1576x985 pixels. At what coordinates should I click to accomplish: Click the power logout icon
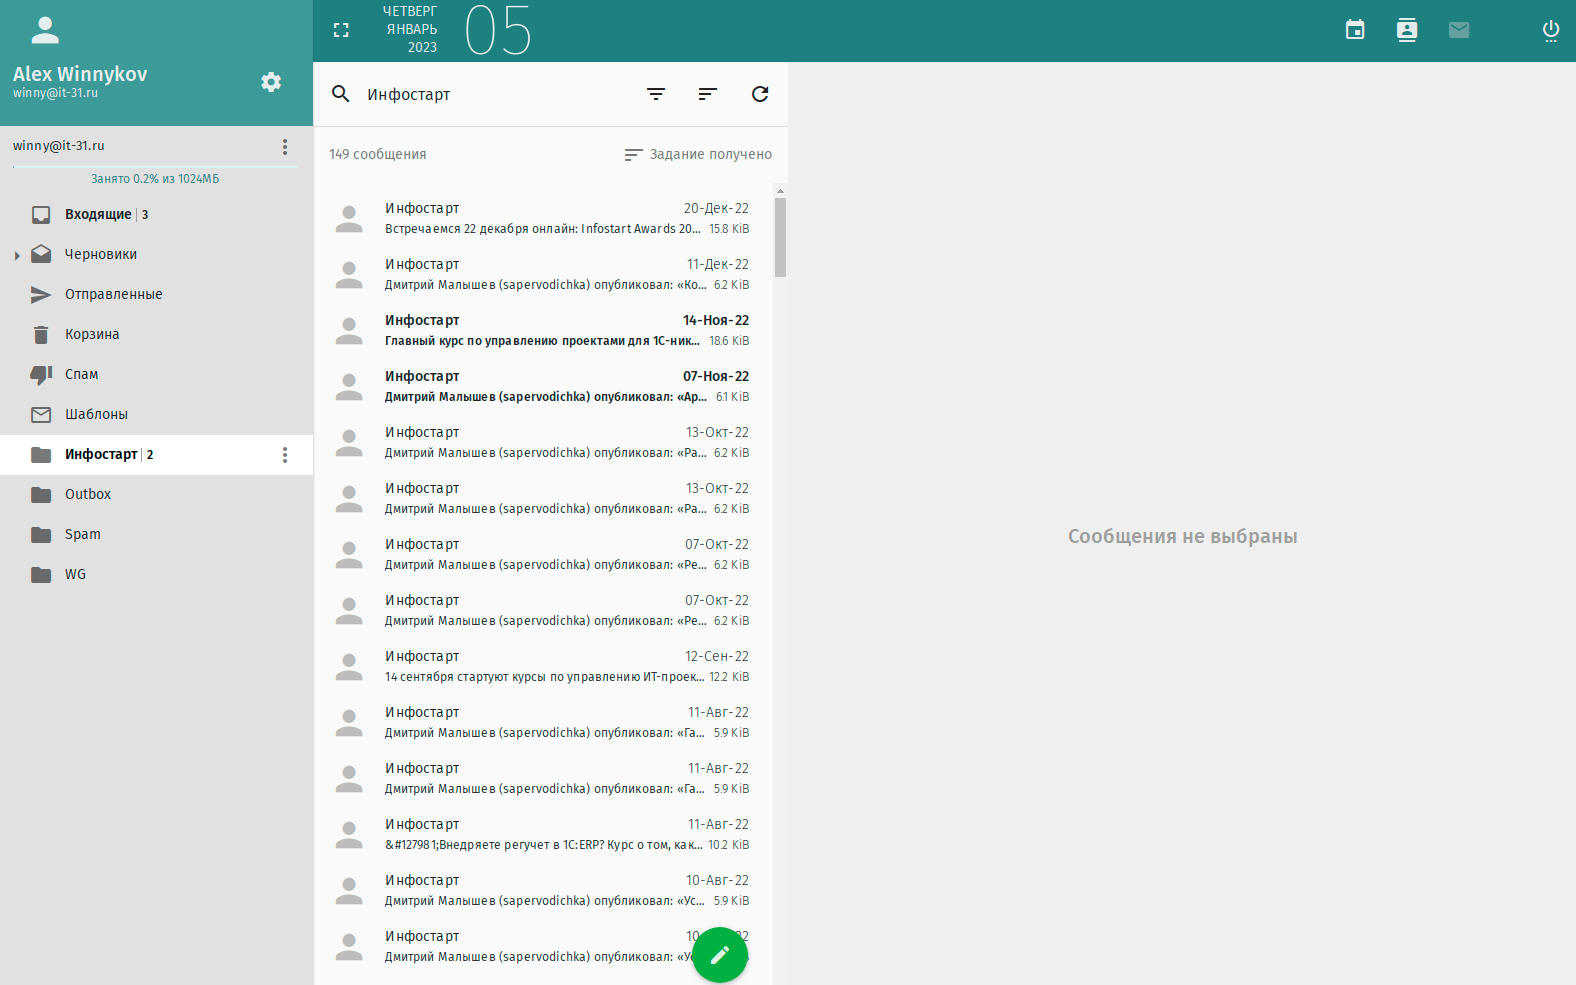(x=1551, y=30)
